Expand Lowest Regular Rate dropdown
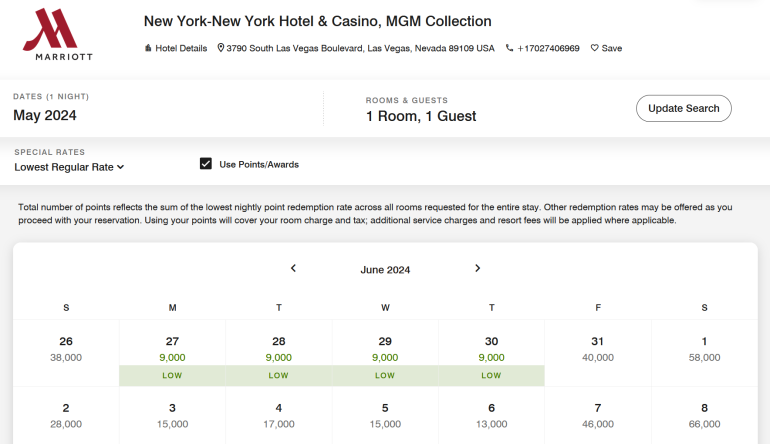This screenshot has width=770, height=444. 69,167
